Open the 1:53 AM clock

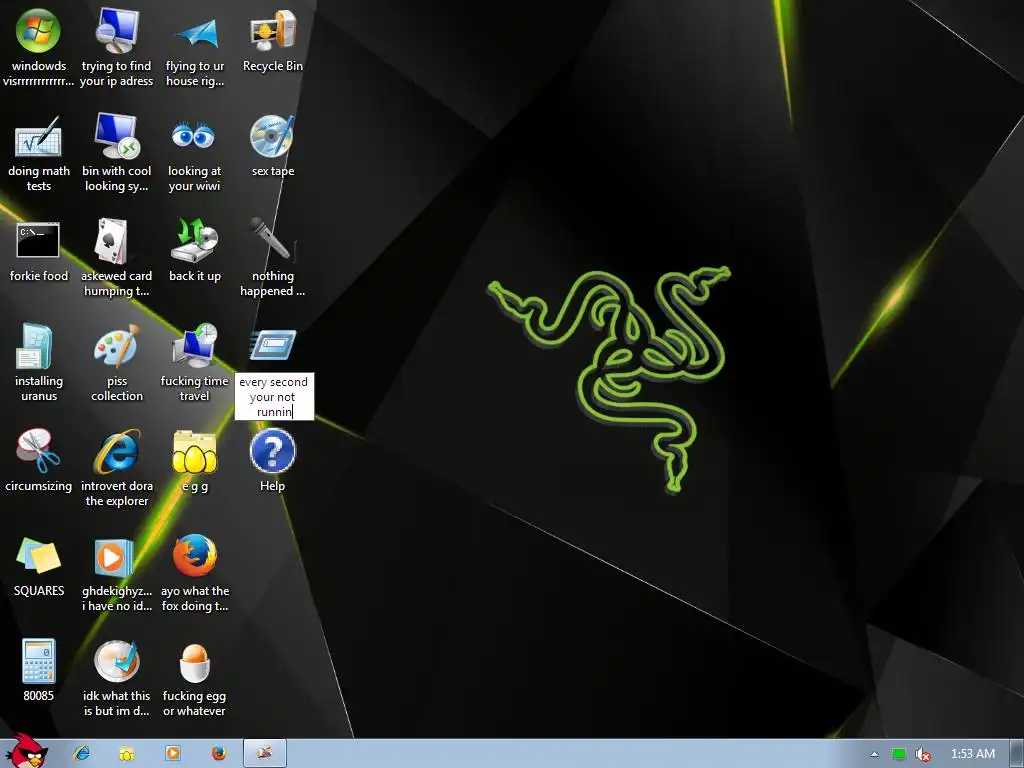tap(972, 754)
